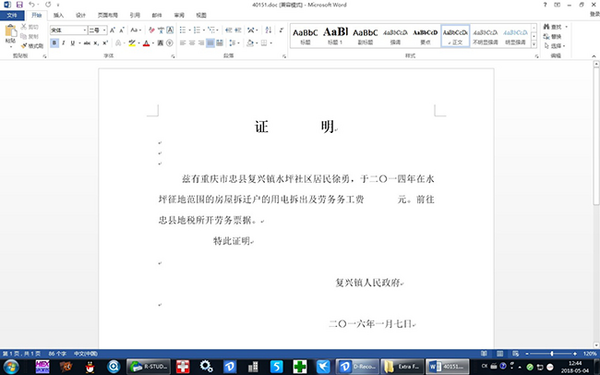Viewport: 600px width, 375px height.
Task: Toggle Italic formatting button
Action: point(64,43)
